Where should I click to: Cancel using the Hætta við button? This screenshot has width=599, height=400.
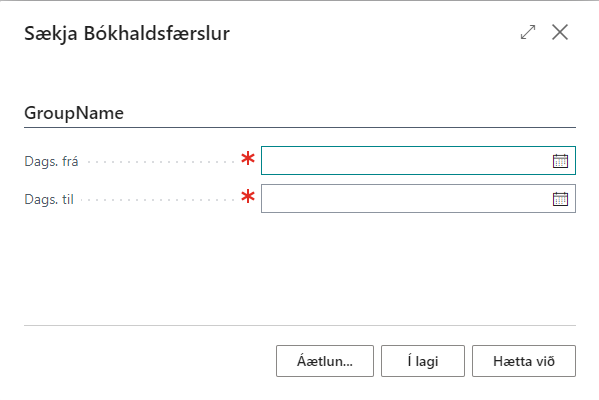[524, 361]
